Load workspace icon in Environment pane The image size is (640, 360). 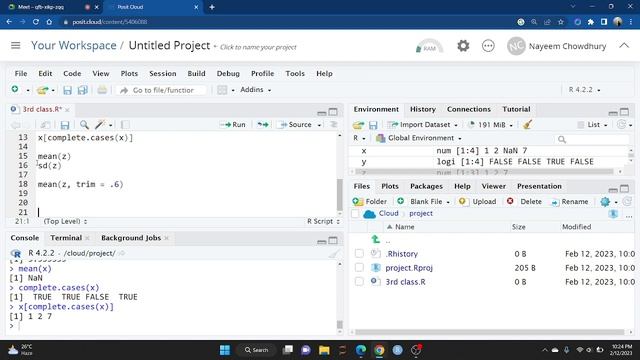(358, 125)
